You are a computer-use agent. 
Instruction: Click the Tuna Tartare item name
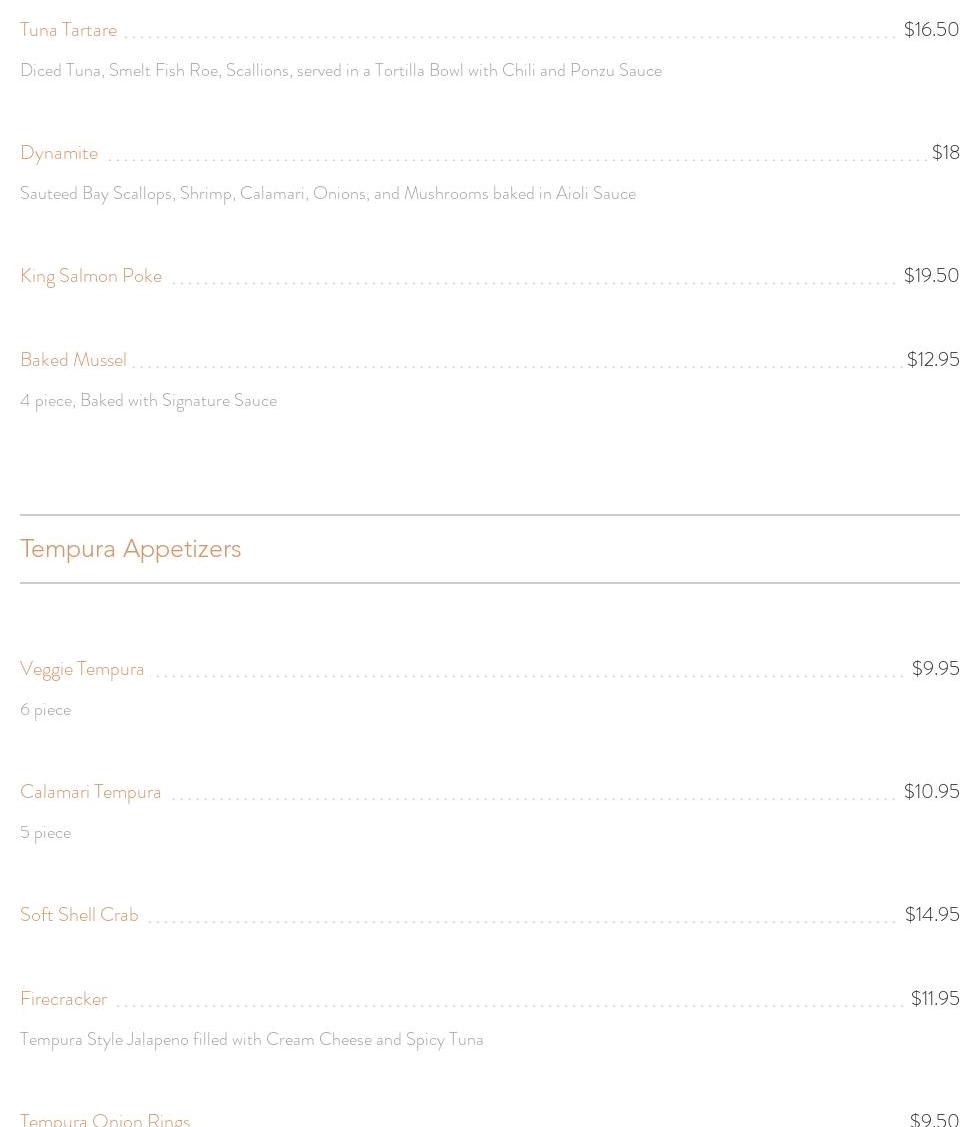click(x=68, y=30)
